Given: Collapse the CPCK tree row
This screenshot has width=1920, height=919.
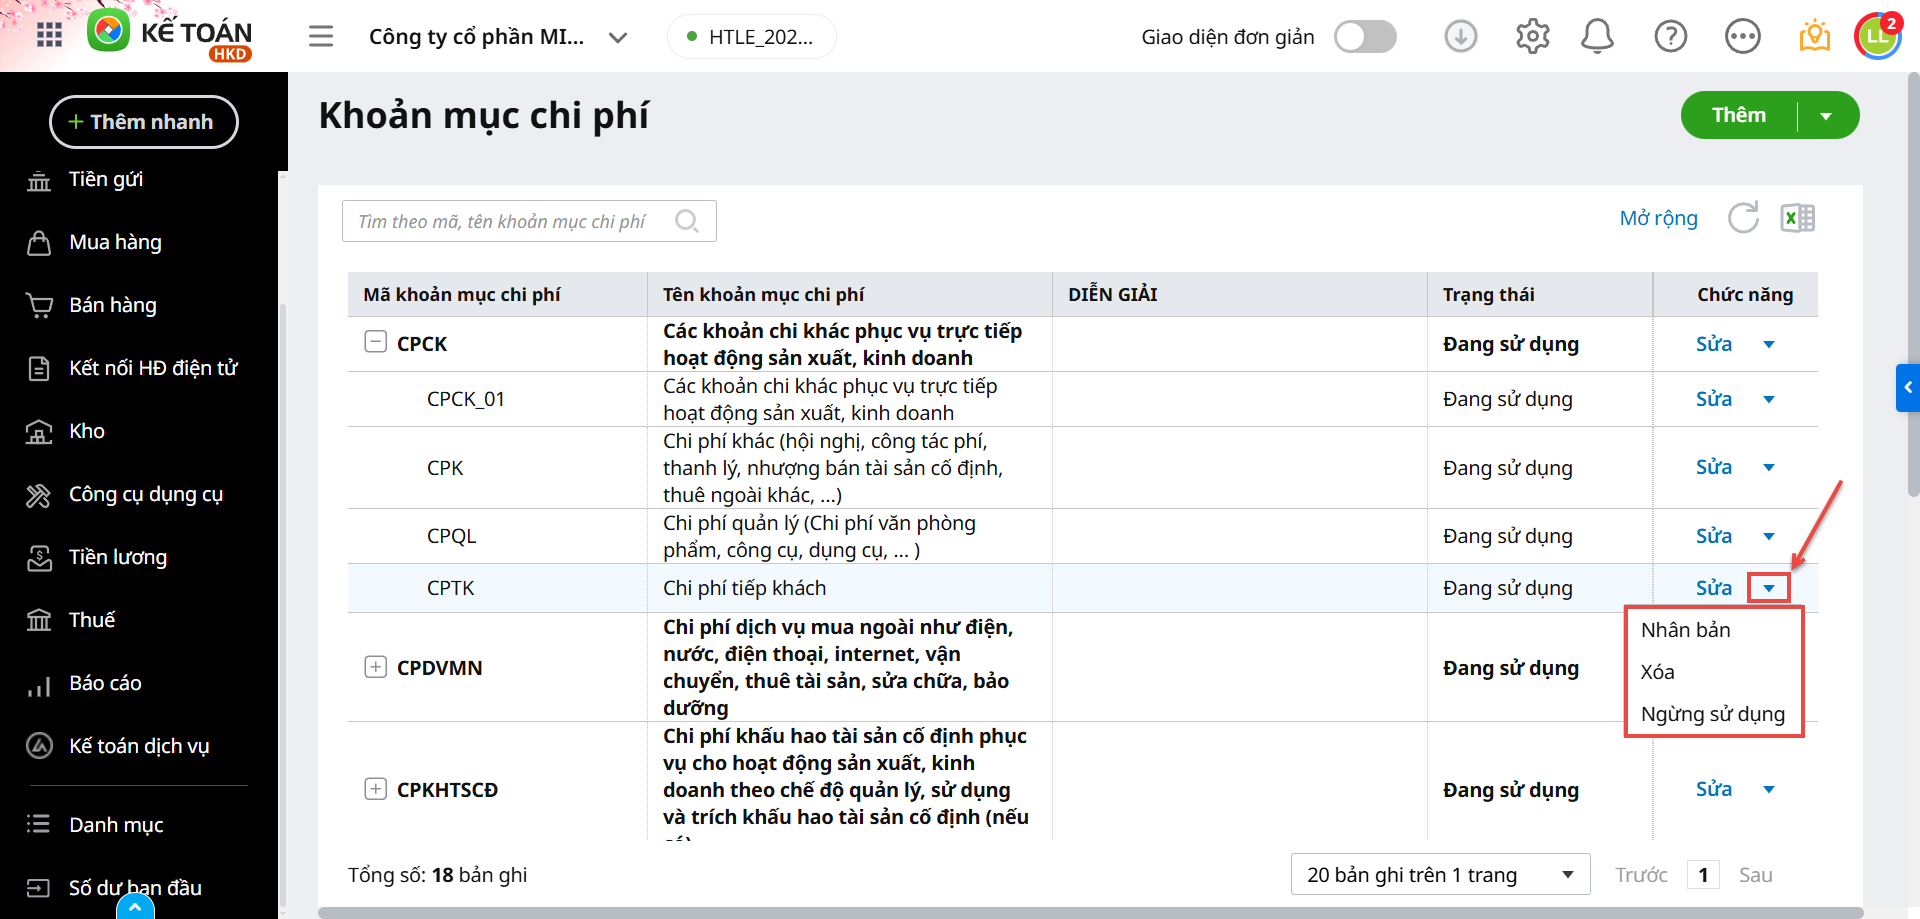Looking at the screenshot, I should pos(375,342).
